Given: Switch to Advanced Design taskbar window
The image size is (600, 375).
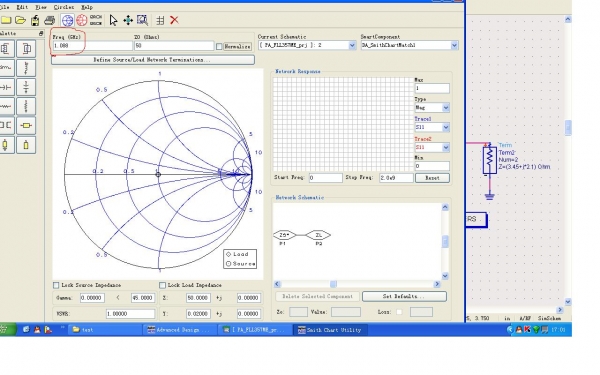Looking at the screenshot, I should [179, 330].
